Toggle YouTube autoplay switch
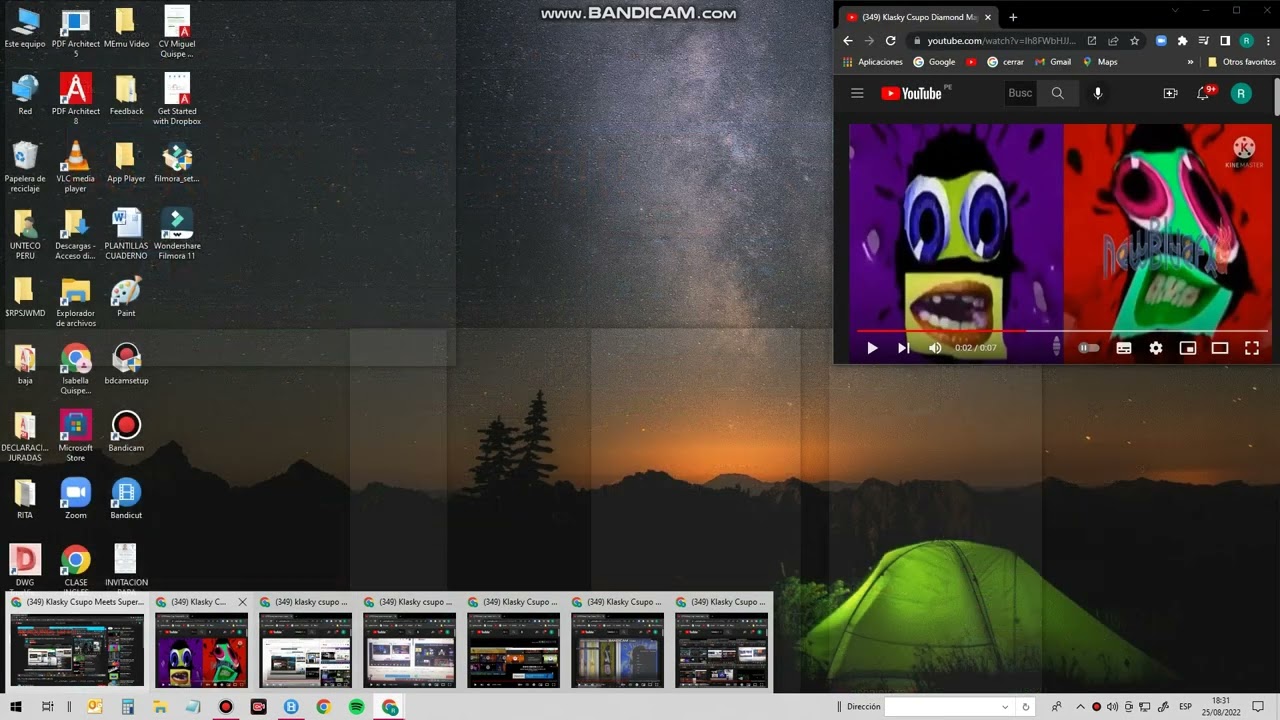 pos(1089,348)
